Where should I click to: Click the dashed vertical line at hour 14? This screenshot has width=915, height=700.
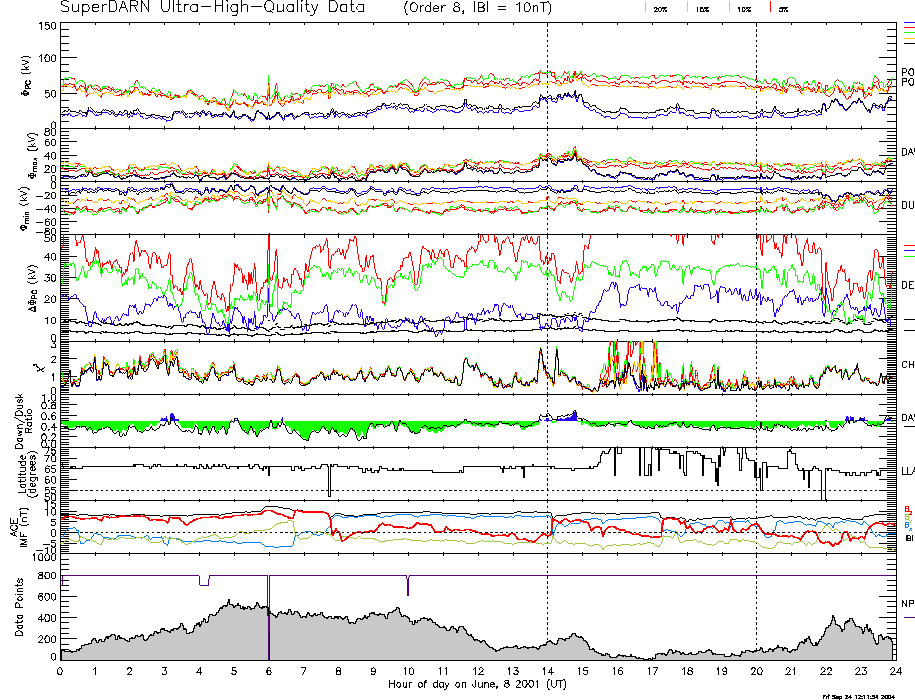click(x=547, y=300)
